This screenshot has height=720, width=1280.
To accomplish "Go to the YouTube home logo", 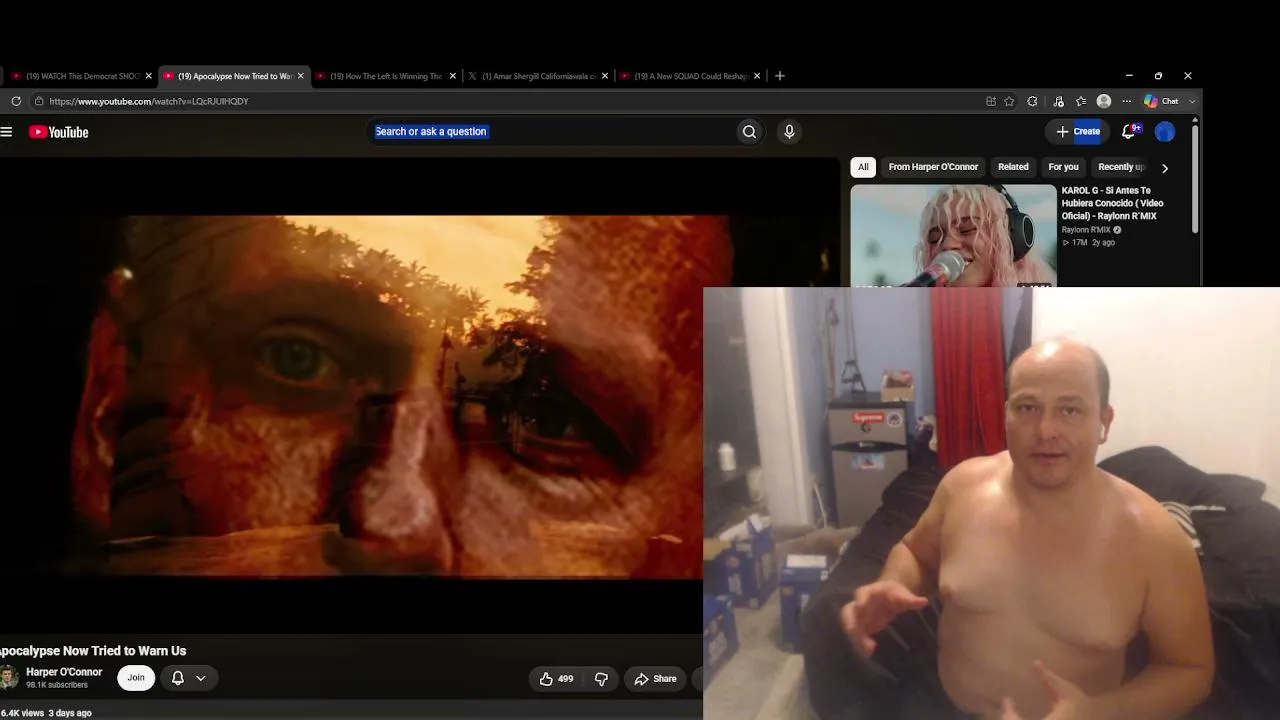I will click(x=59, y=132).
